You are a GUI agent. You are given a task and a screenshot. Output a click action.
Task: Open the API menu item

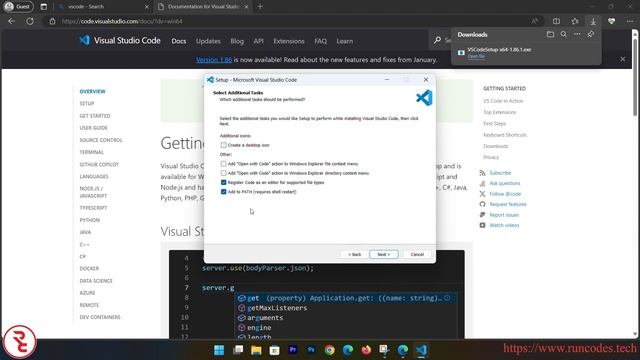(x=258, y=41)
